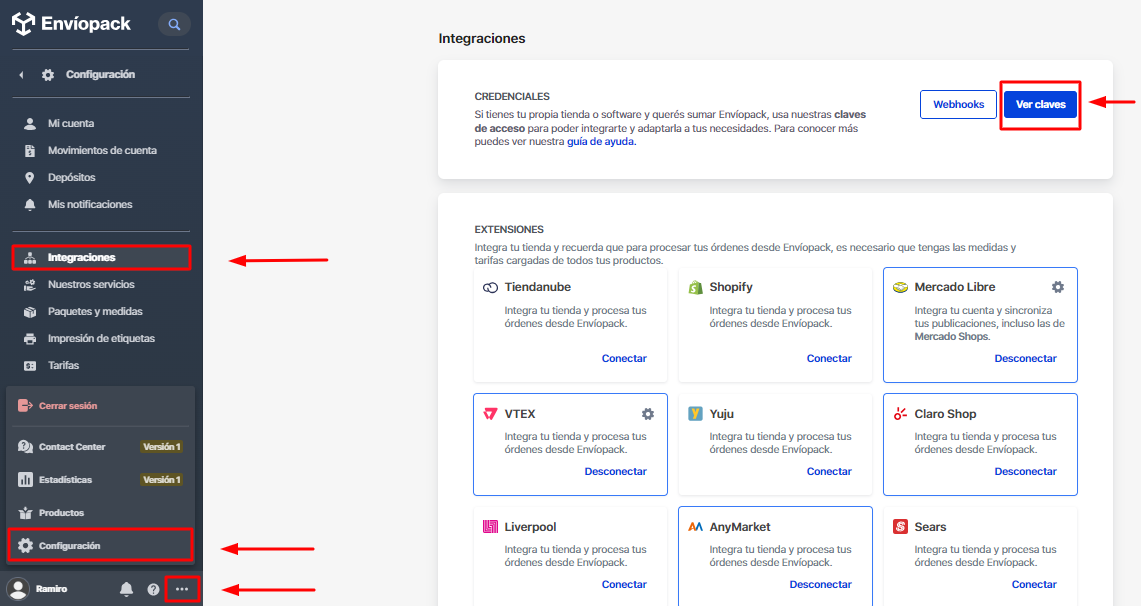
Task: Open Configuración in the popup menu
Action: pos(100,546)
